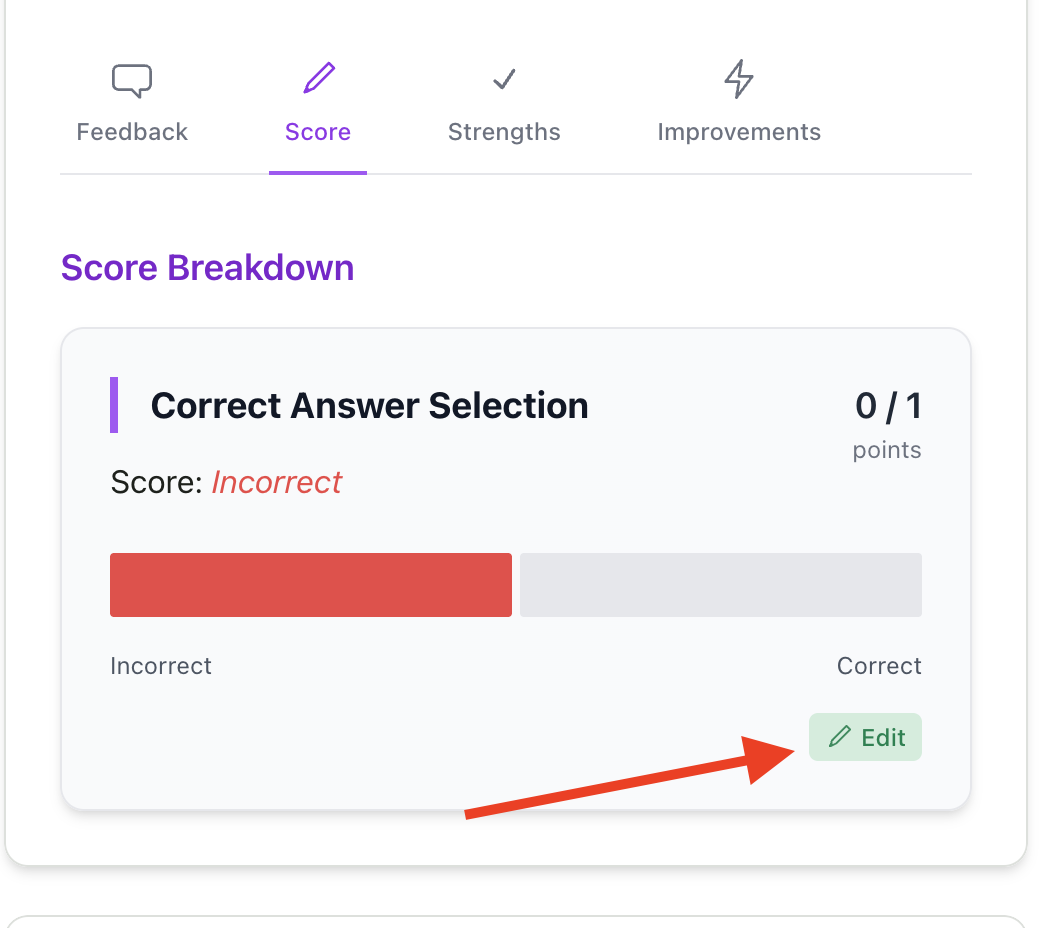The width and height of the screenshot is (1060, 928).
Task: Select the Incorrect option on the score bar
Action: (x=160, y=665)
